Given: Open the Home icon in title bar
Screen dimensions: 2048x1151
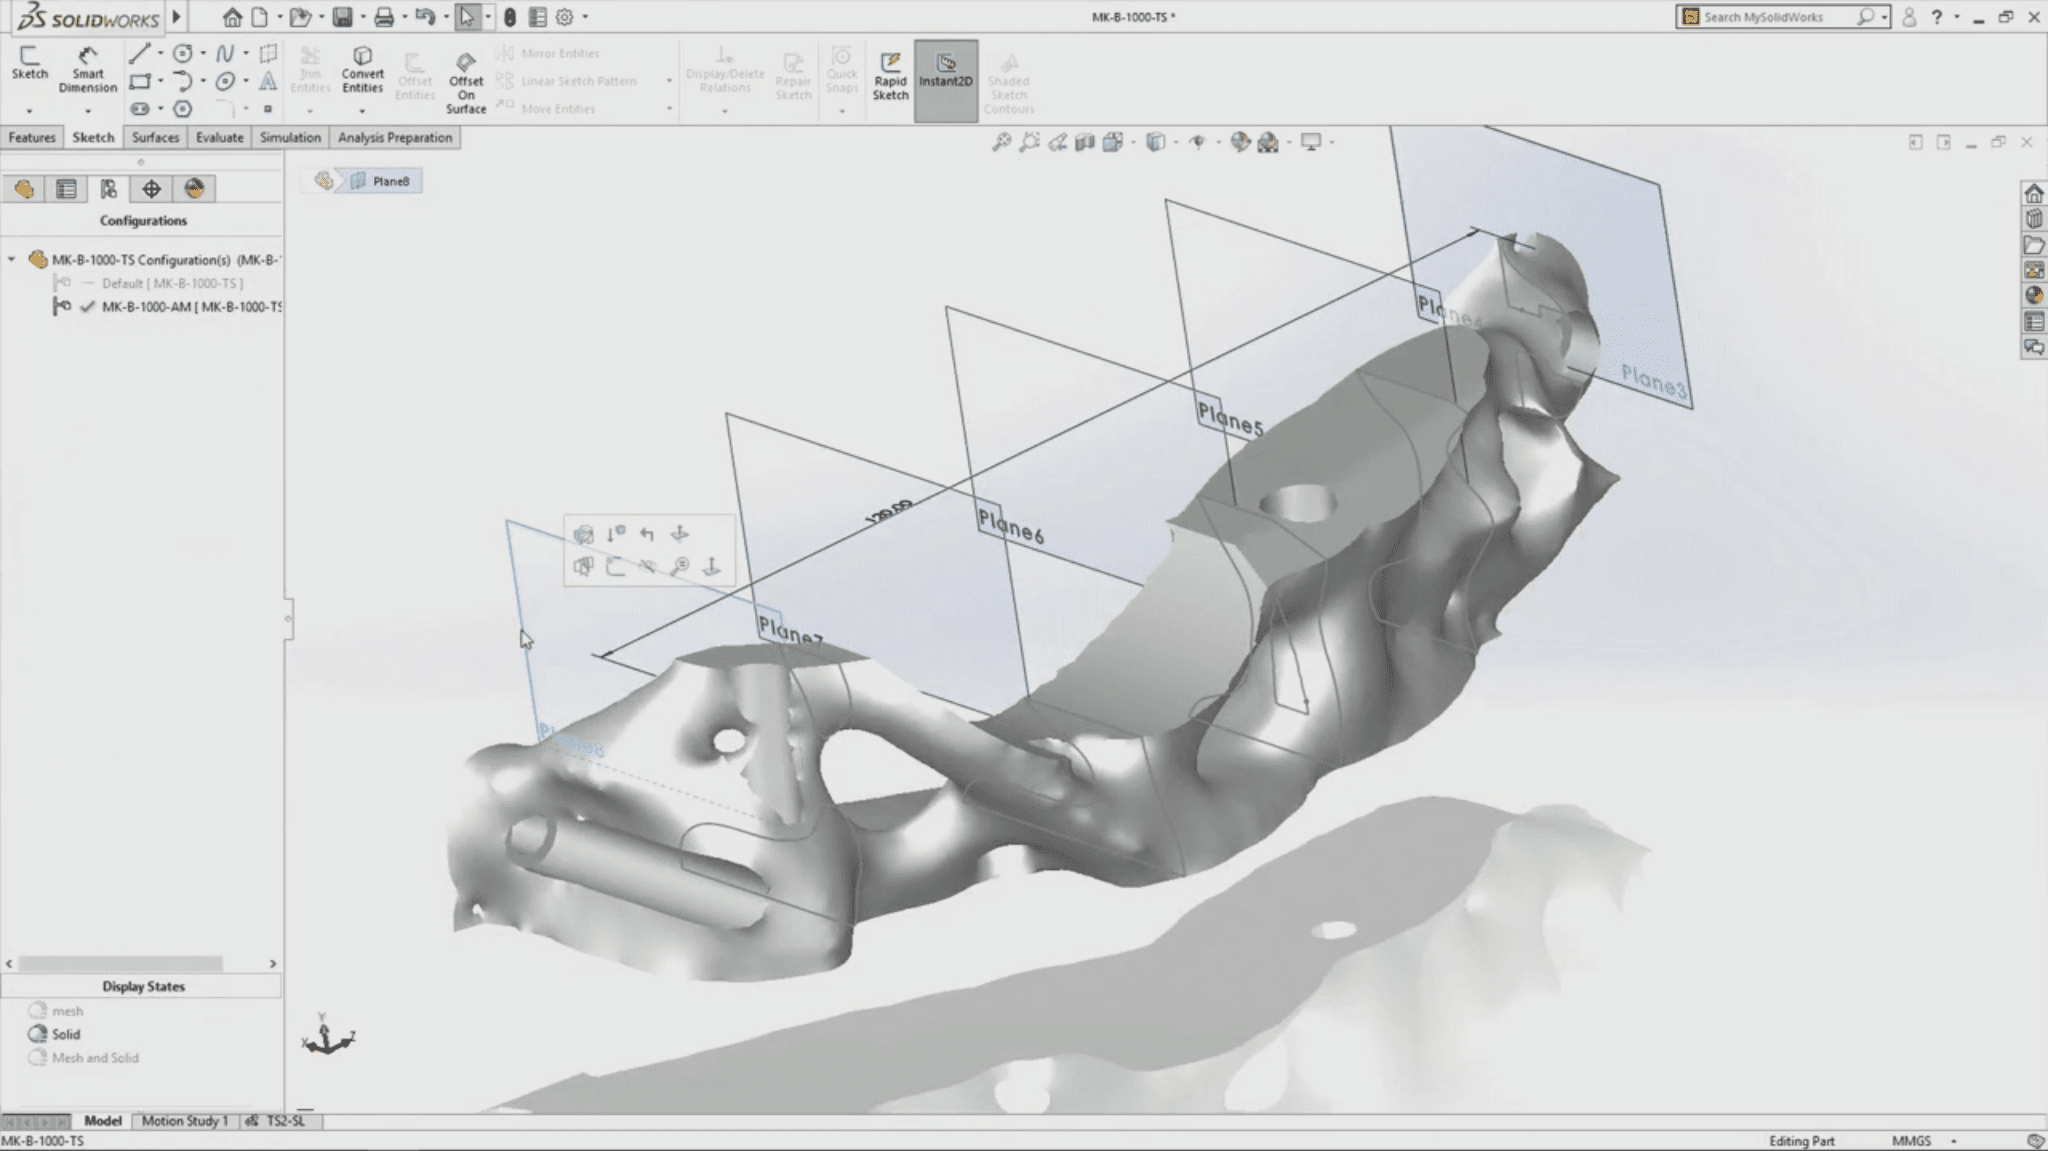Looking at the screenshot, I should (x=232, y=17).
